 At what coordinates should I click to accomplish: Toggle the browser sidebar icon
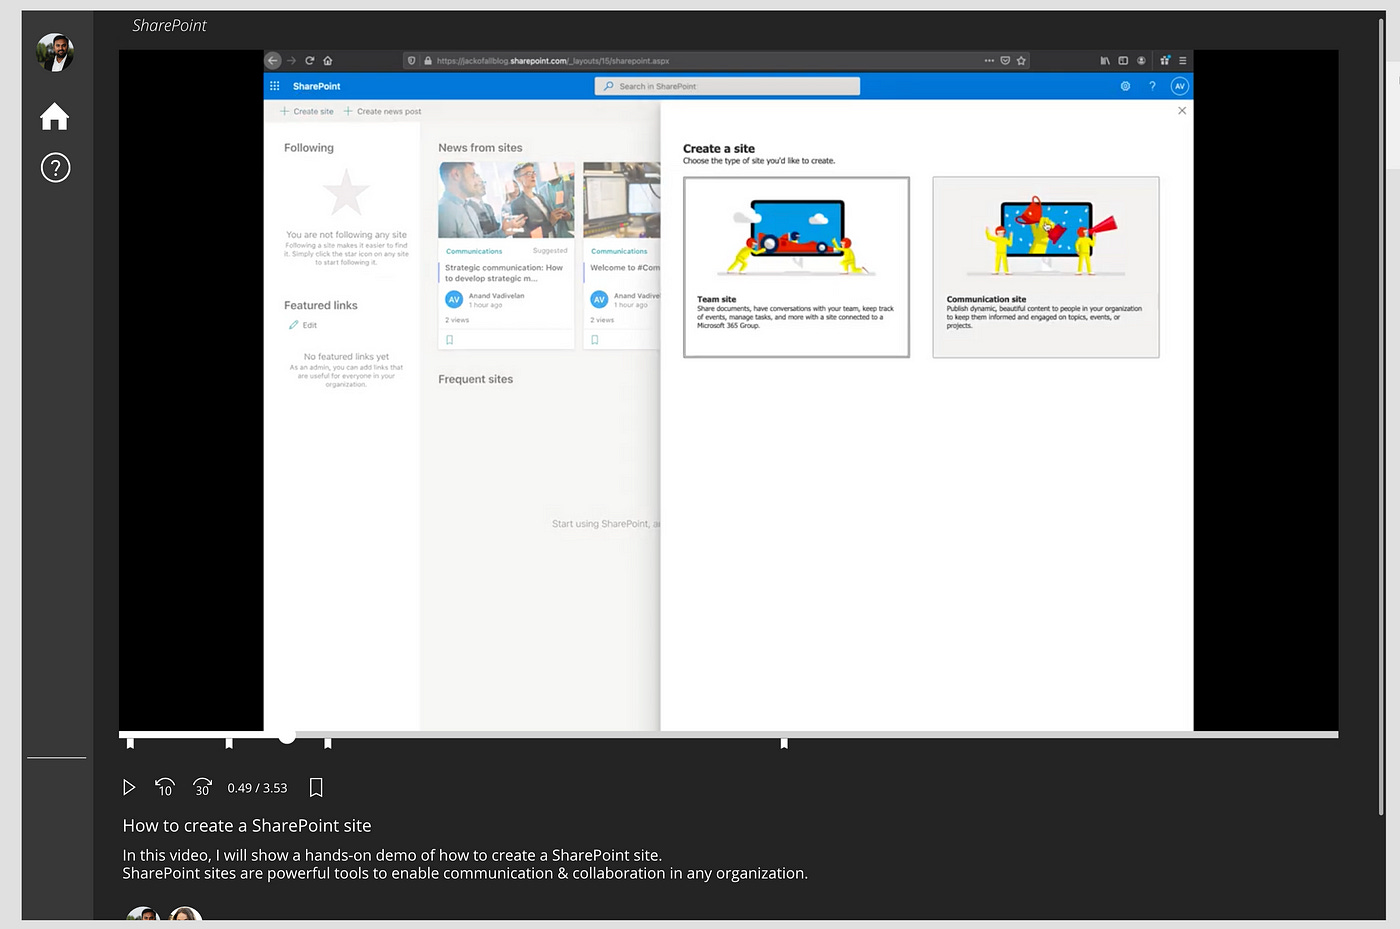[x=1123, y=60]
